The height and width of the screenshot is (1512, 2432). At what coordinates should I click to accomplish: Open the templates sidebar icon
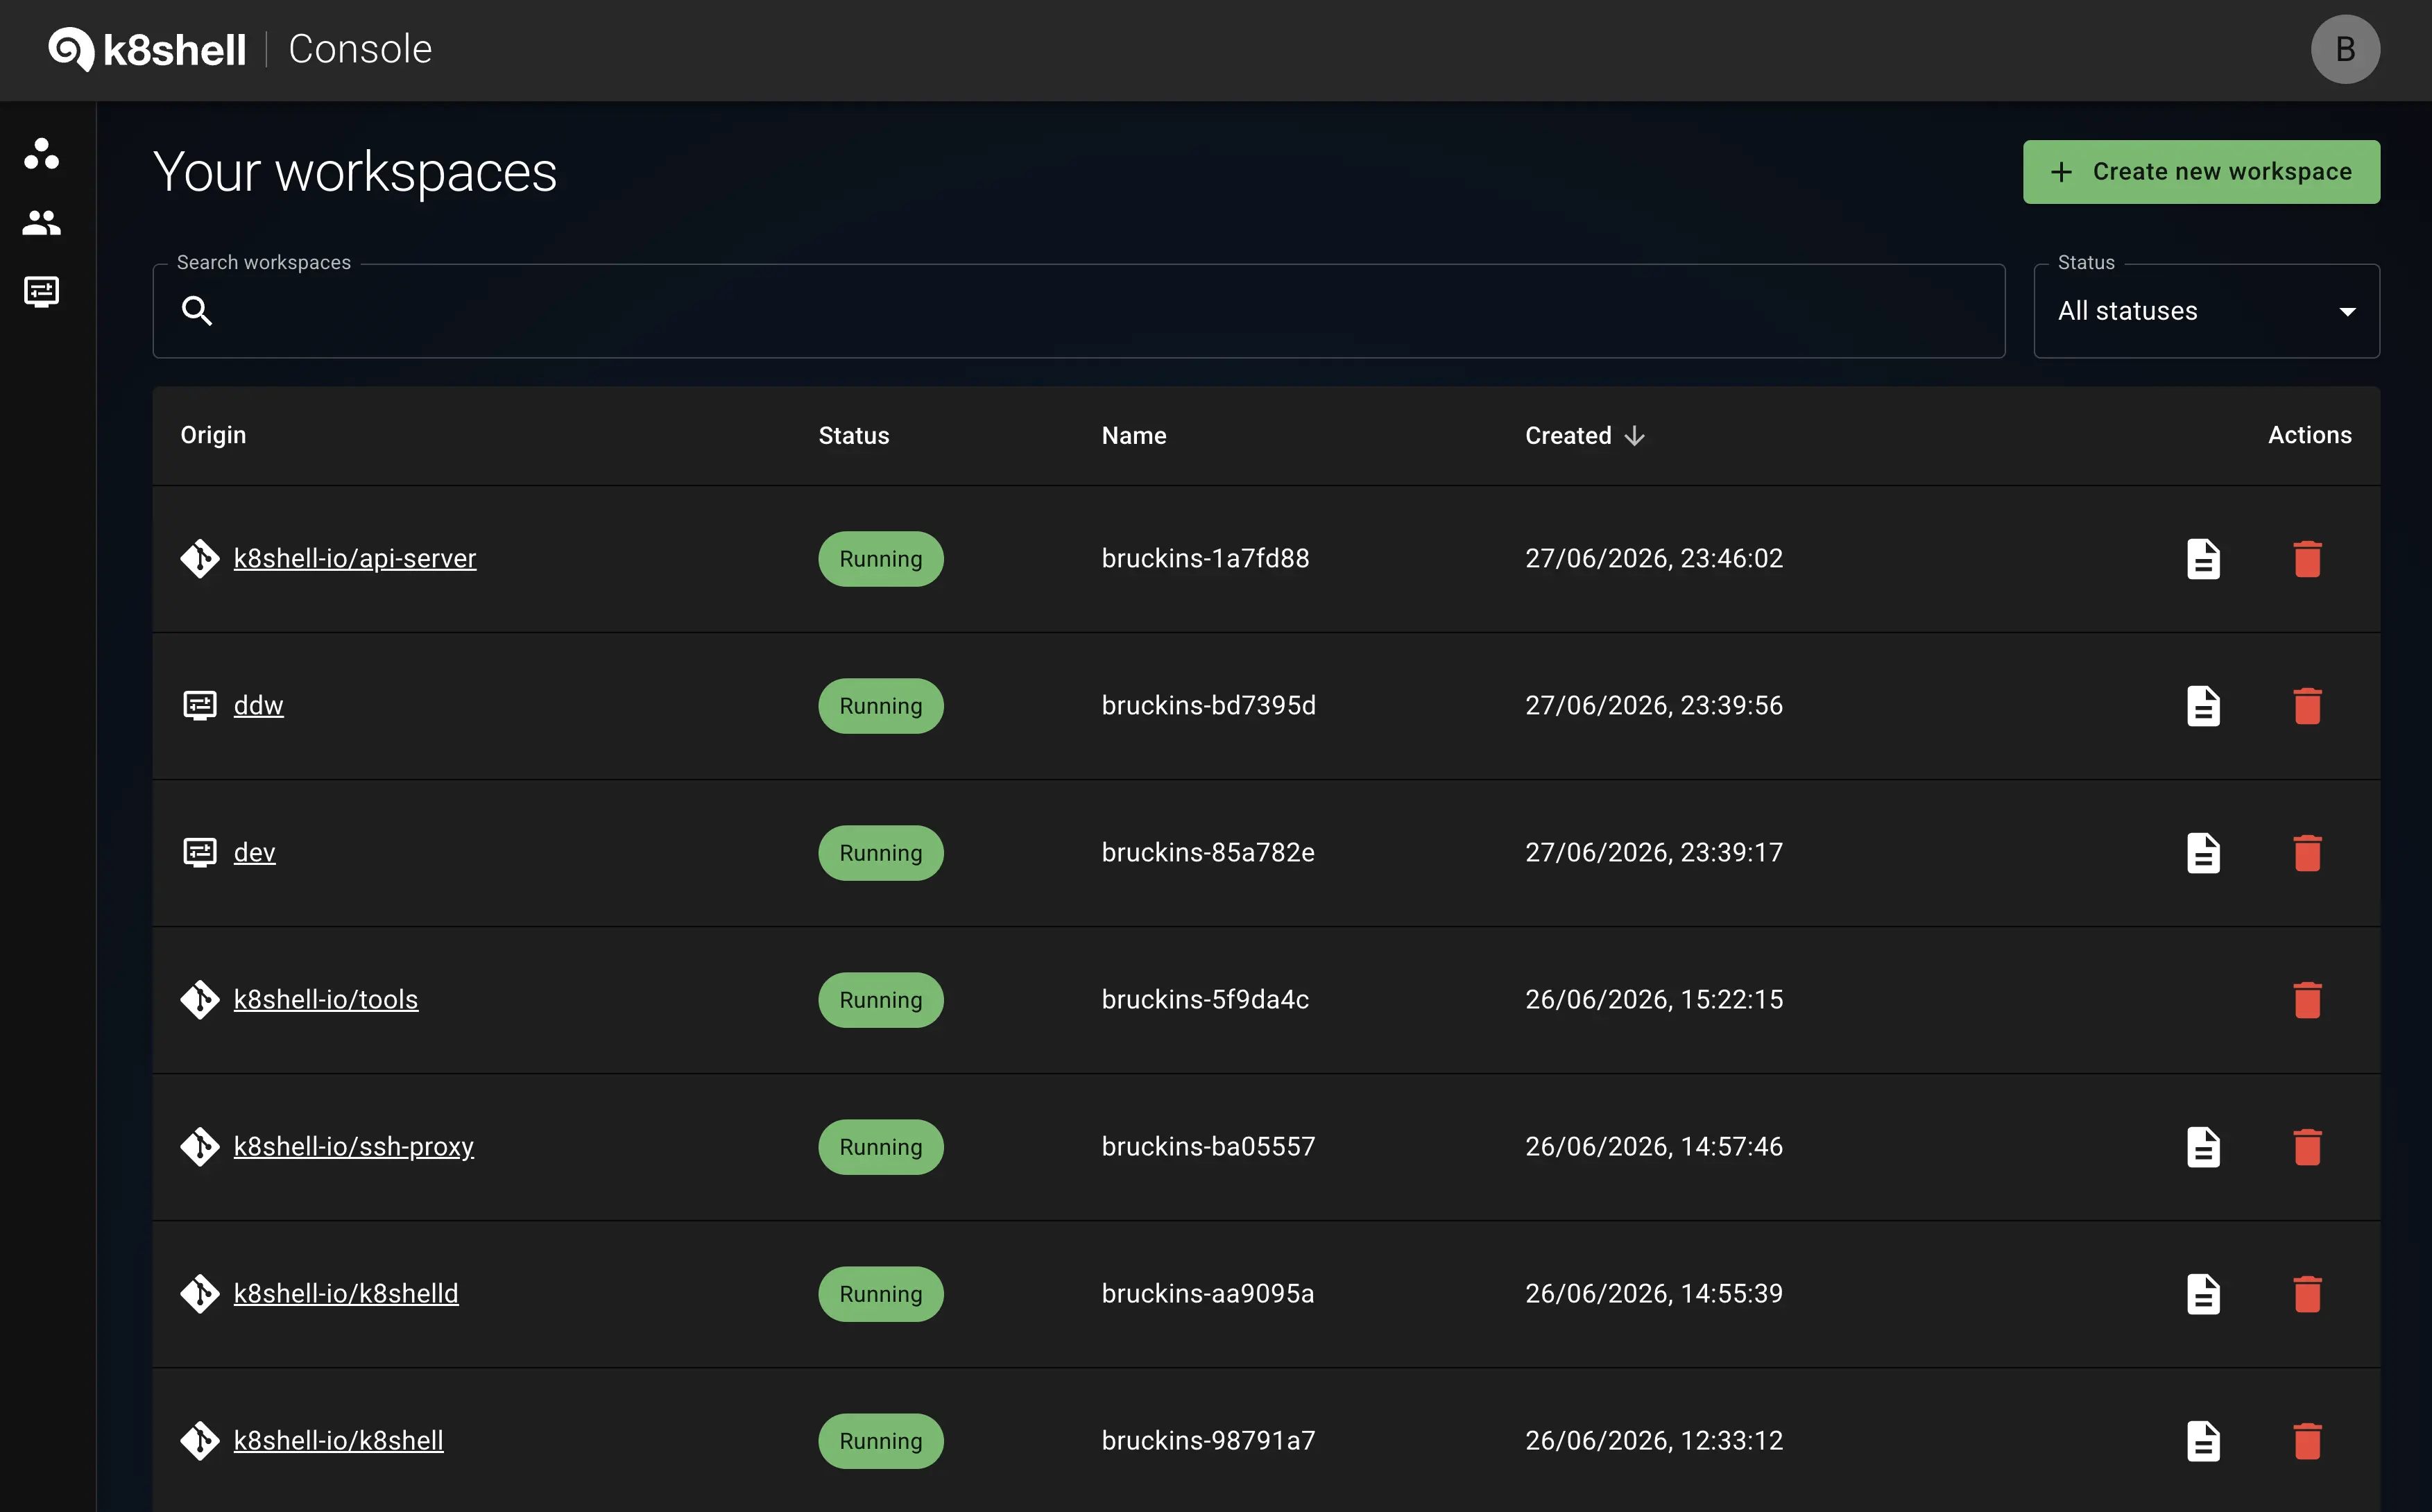click(41, 291)
